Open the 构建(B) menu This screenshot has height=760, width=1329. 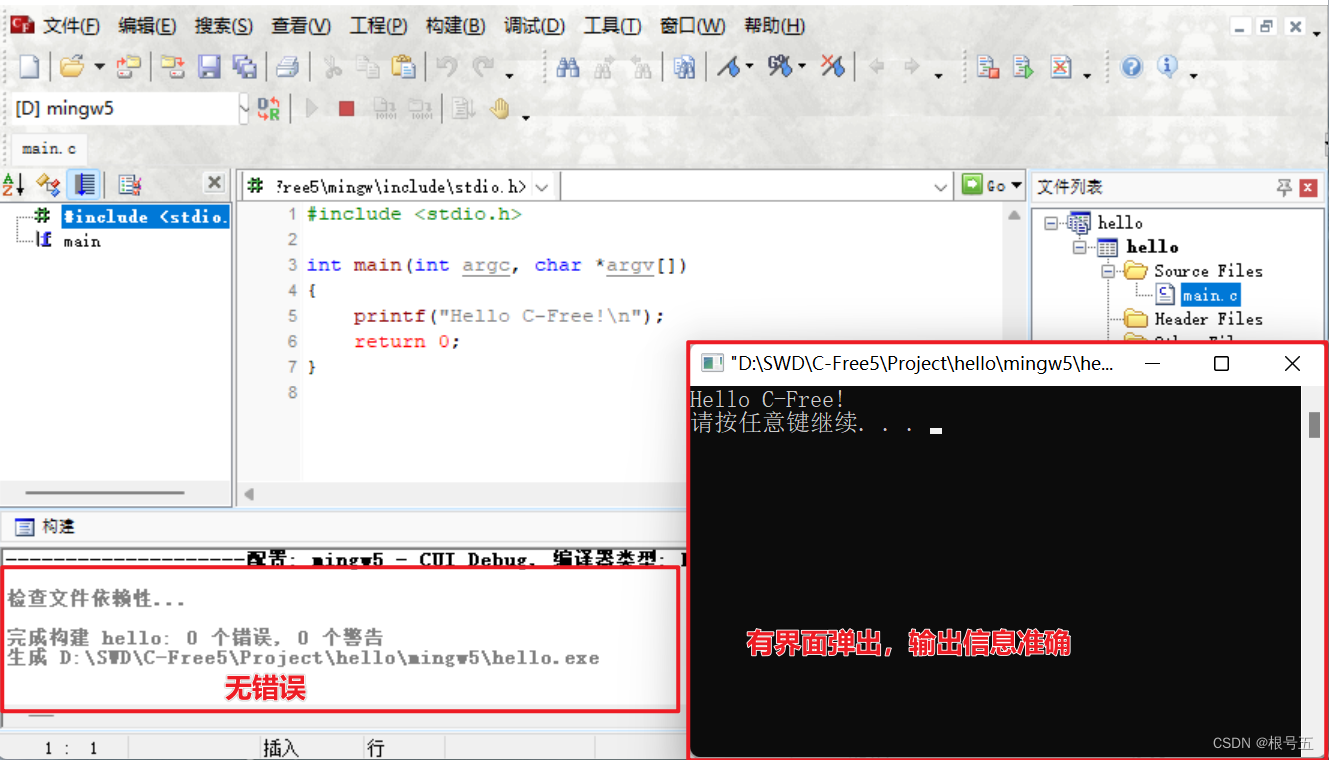[455, 26]
